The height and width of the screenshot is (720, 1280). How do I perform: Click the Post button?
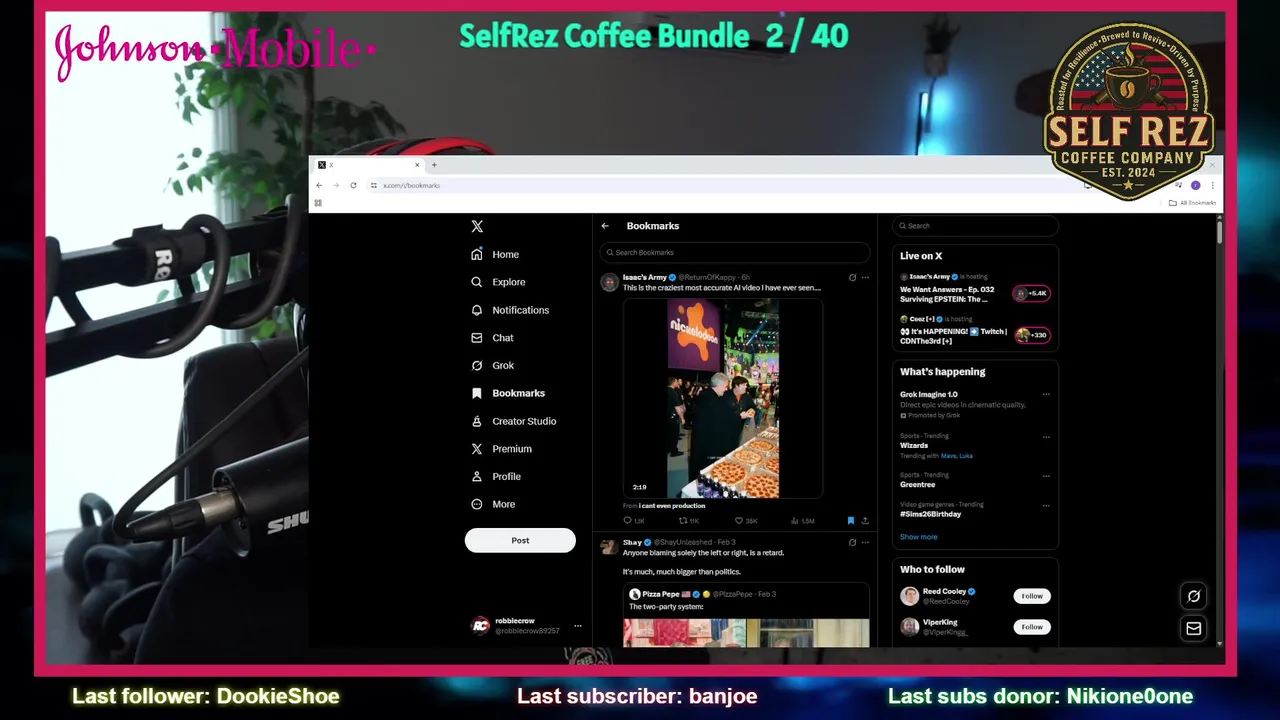pyautogui.click(x=520, y=540)
